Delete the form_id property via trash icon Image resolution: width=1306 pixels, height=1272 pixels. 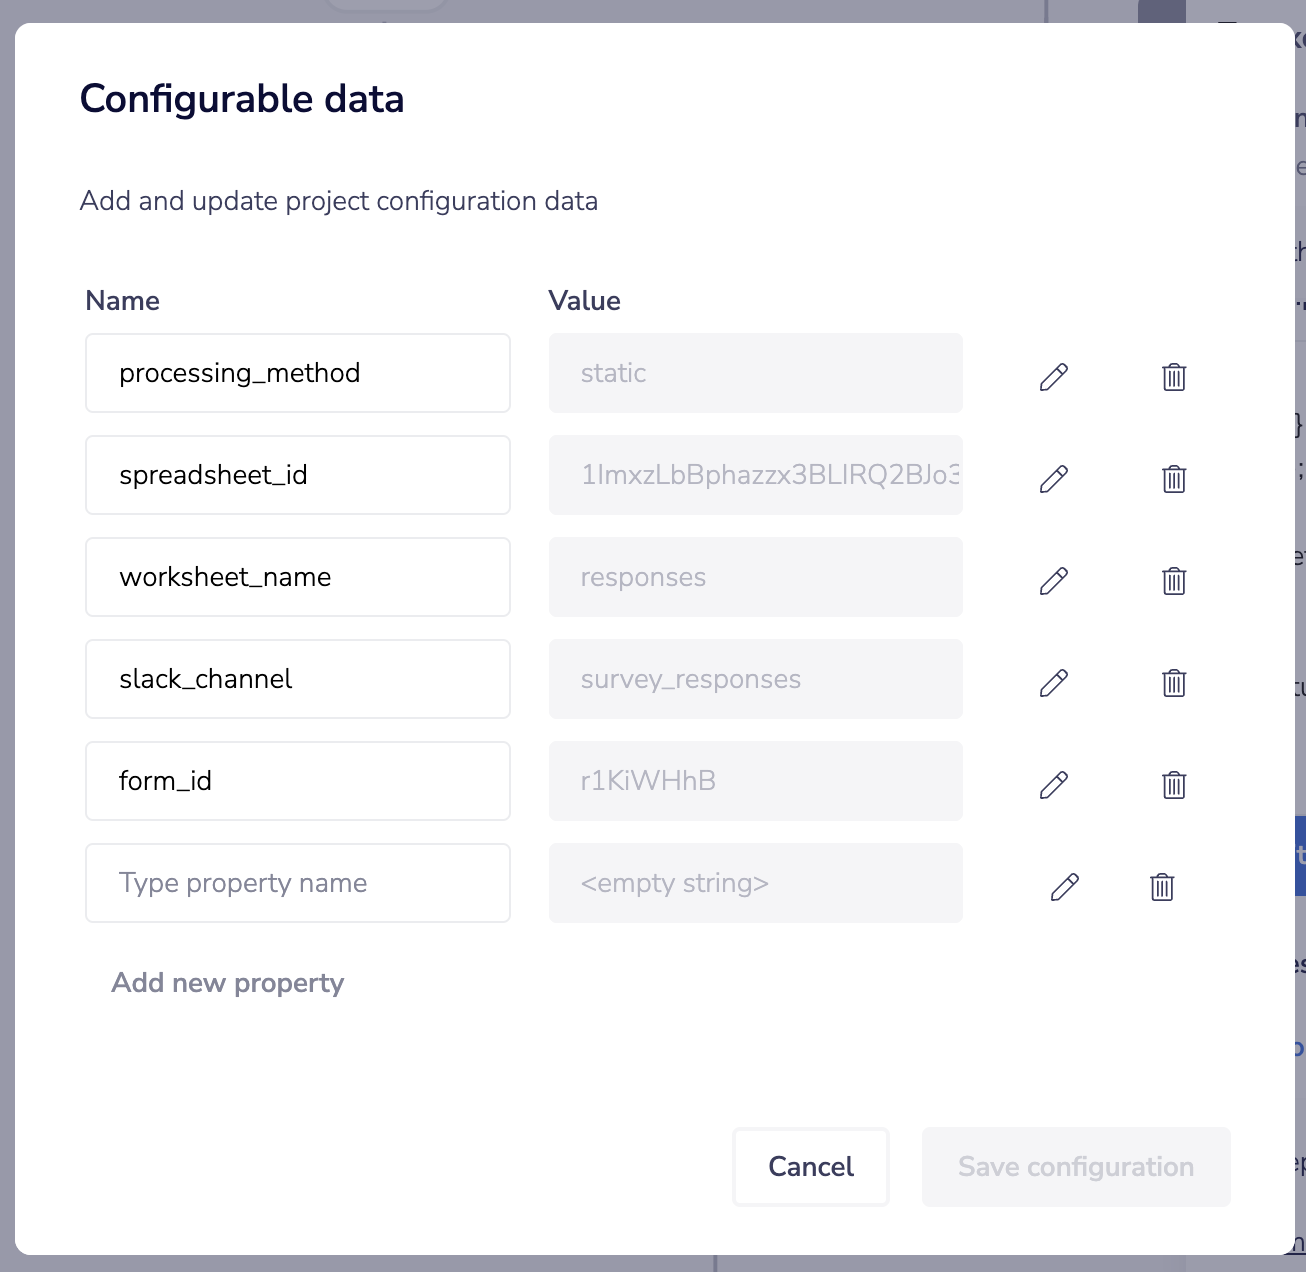tap(1174, 785)
